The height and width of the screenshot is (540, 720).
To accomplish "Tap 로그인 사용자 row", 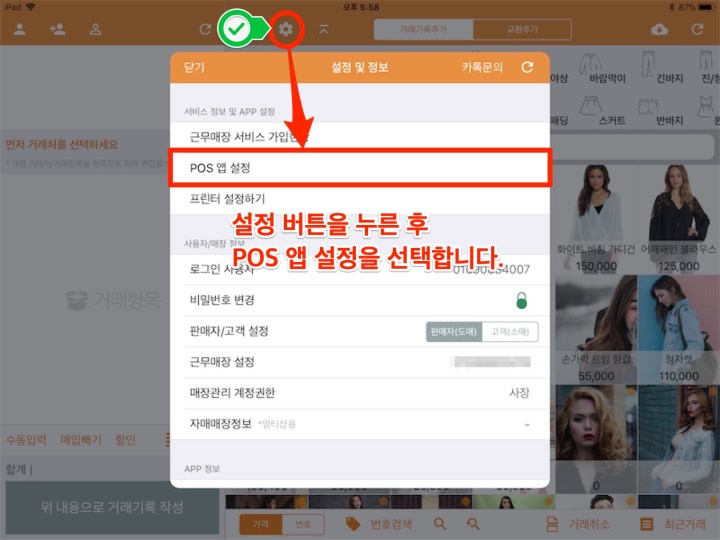I will click(360, 270).
